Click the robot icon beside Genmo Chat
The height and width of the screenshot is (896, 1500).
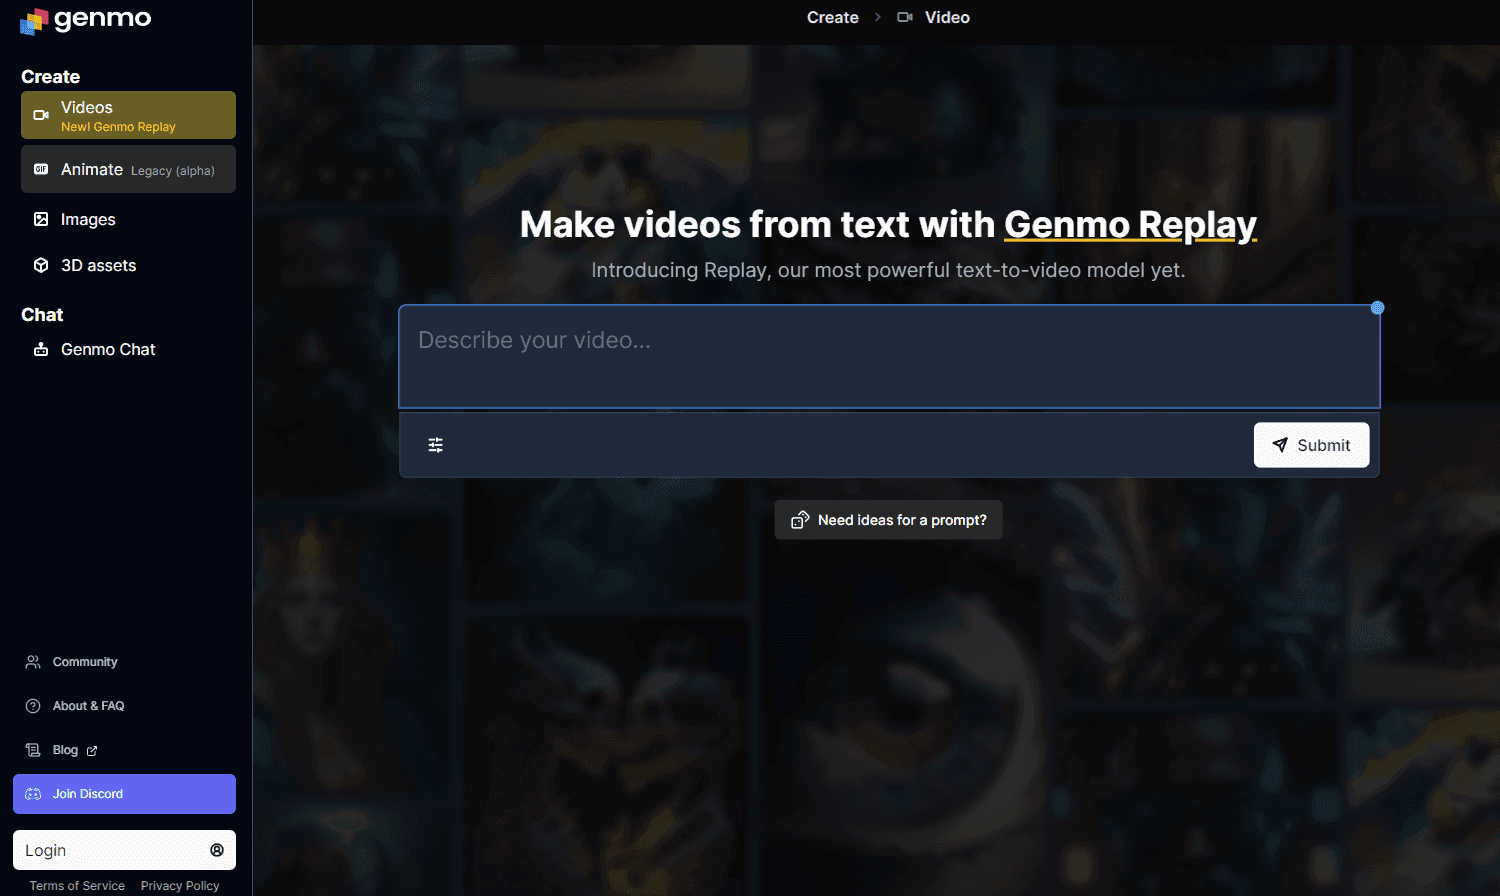(41, 349)
